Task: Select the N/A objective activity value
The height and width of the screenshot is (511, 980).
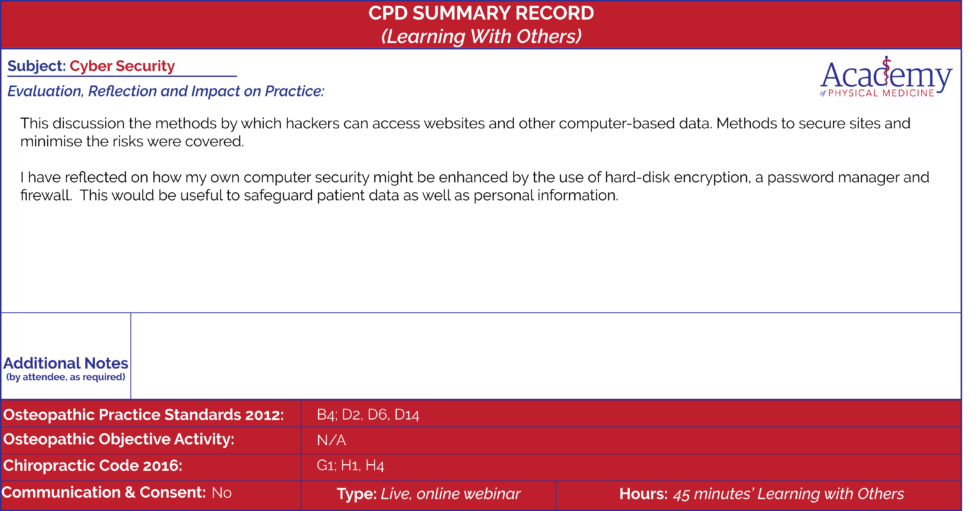Action: (331, 440)
